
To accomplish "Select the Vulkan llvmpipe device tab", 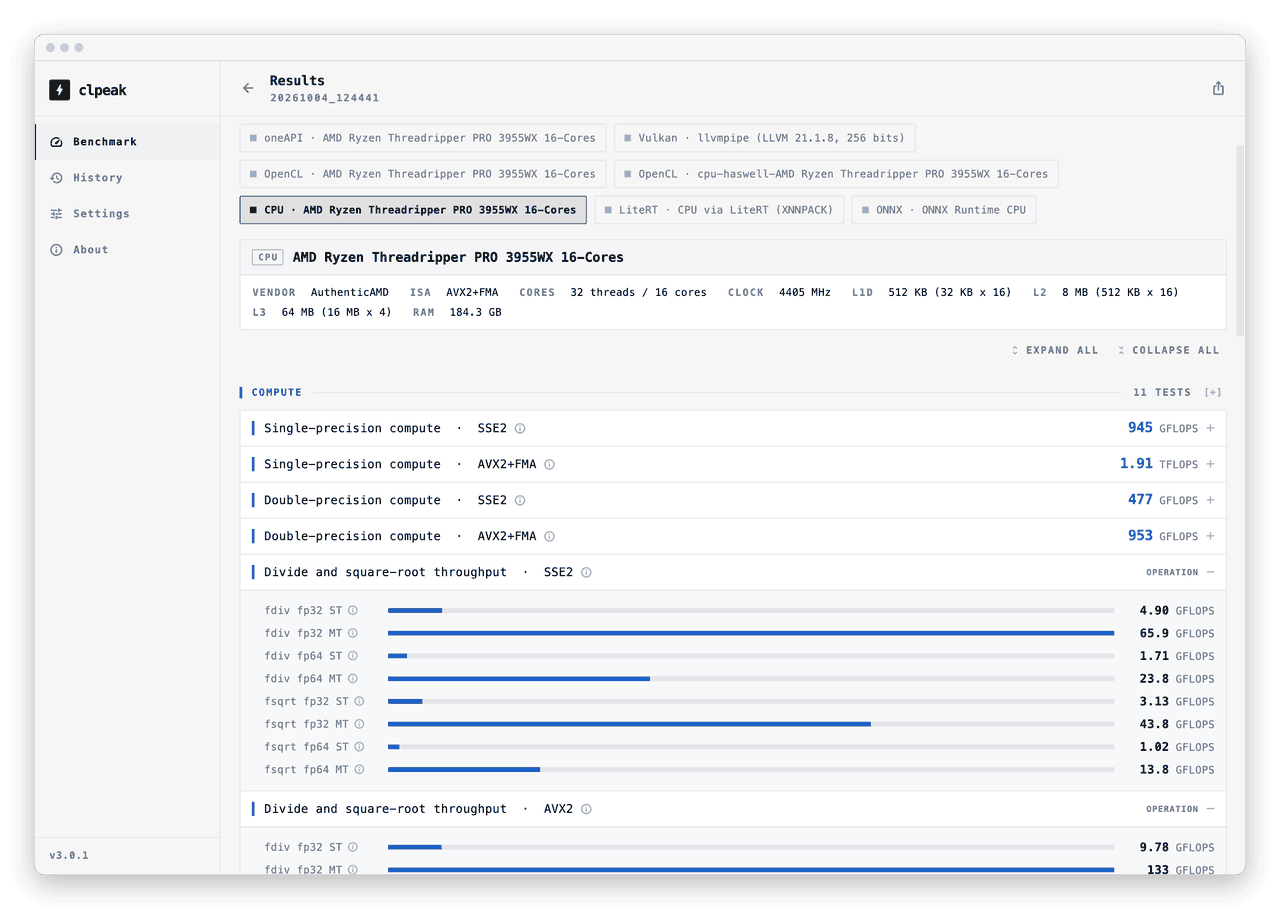I will tap(765, 138).
